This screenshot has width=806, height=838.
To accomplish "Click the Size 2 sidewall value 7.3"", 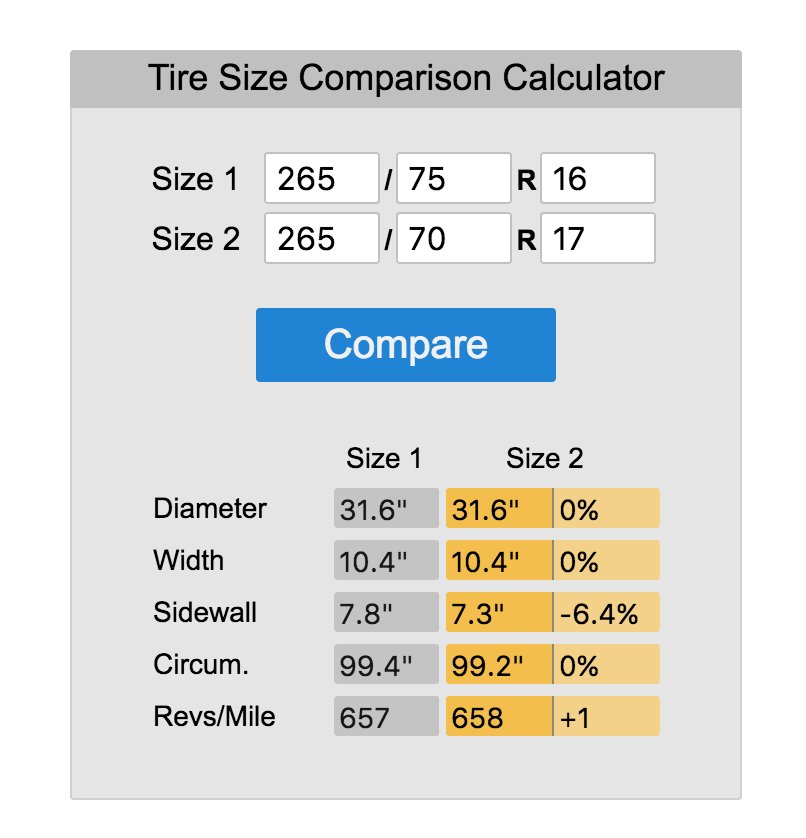I will (499, 612).
